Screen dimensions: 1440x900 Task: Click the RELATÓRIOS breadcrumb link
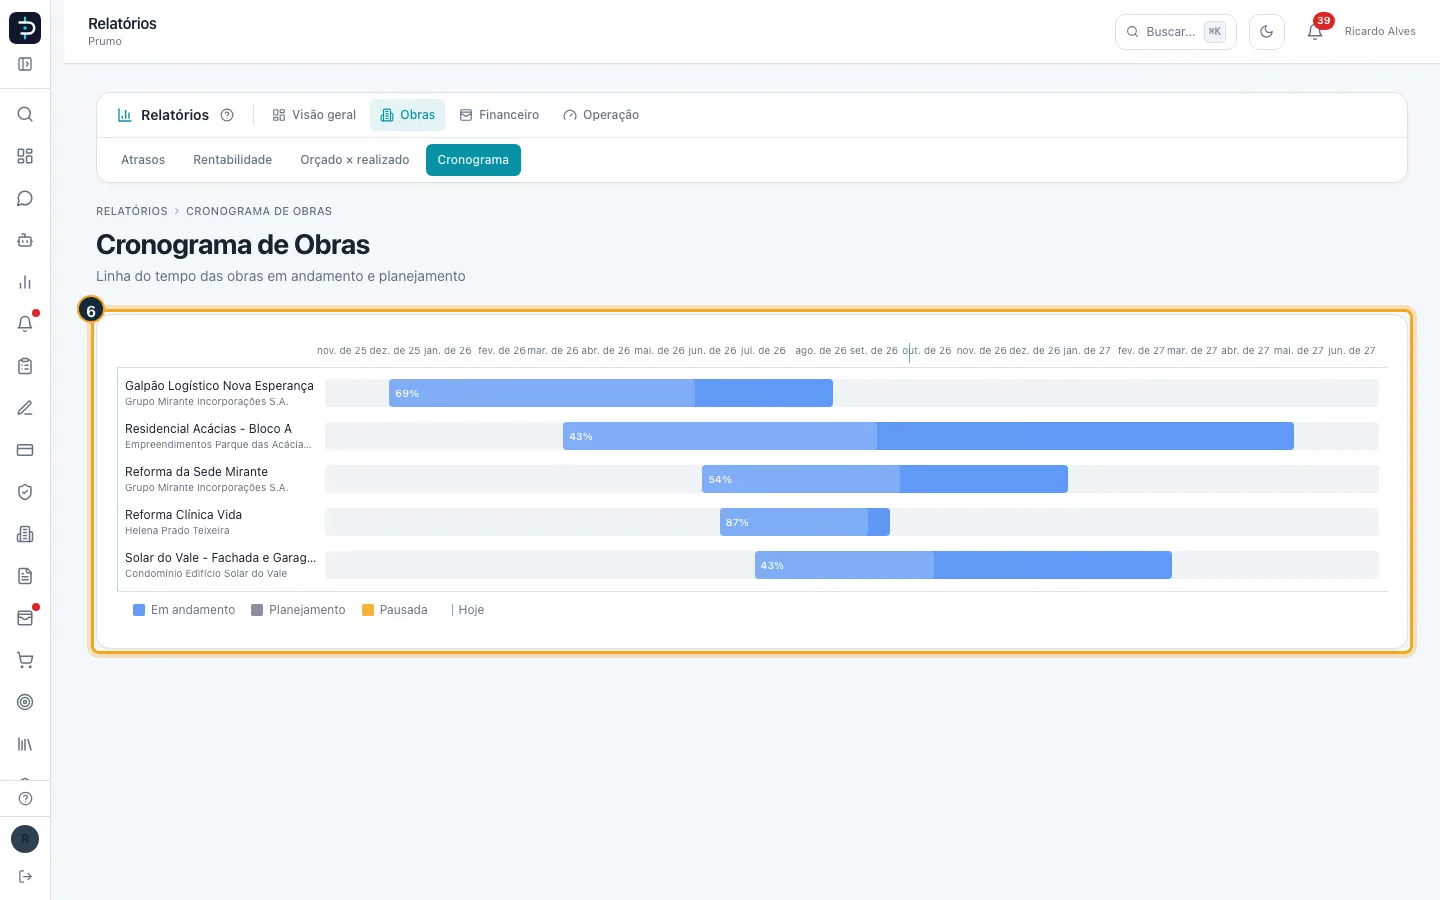click(132, 211)
